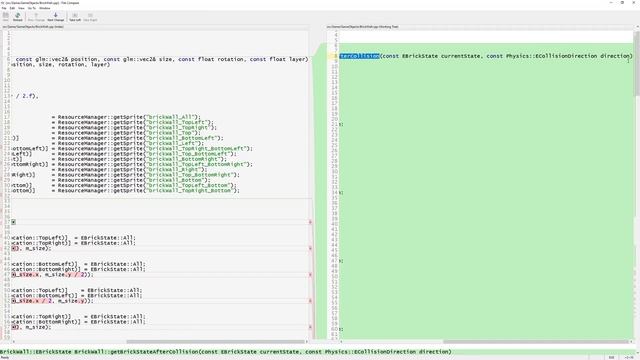Open the Edit menu
This screenshot has height=360, width=640.
point(12,8)
